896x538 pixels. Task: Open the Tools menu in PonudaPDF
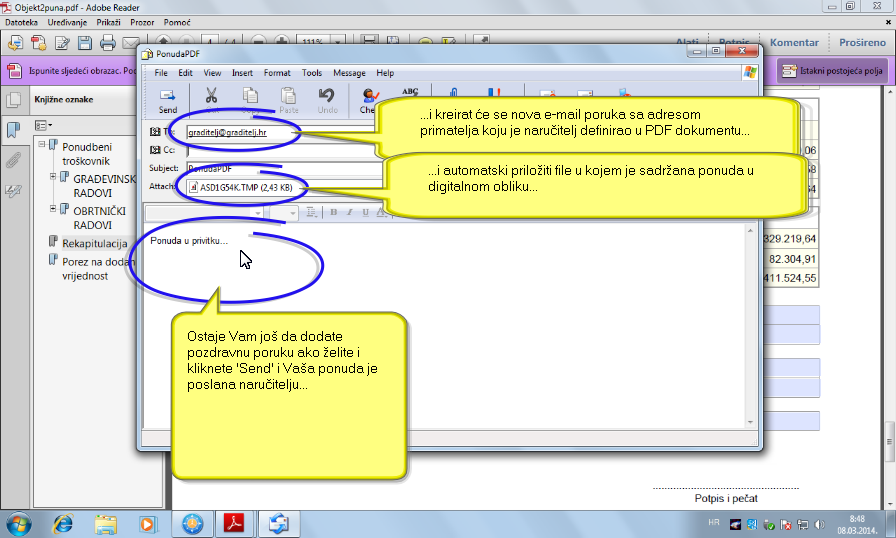coord(312,73)
